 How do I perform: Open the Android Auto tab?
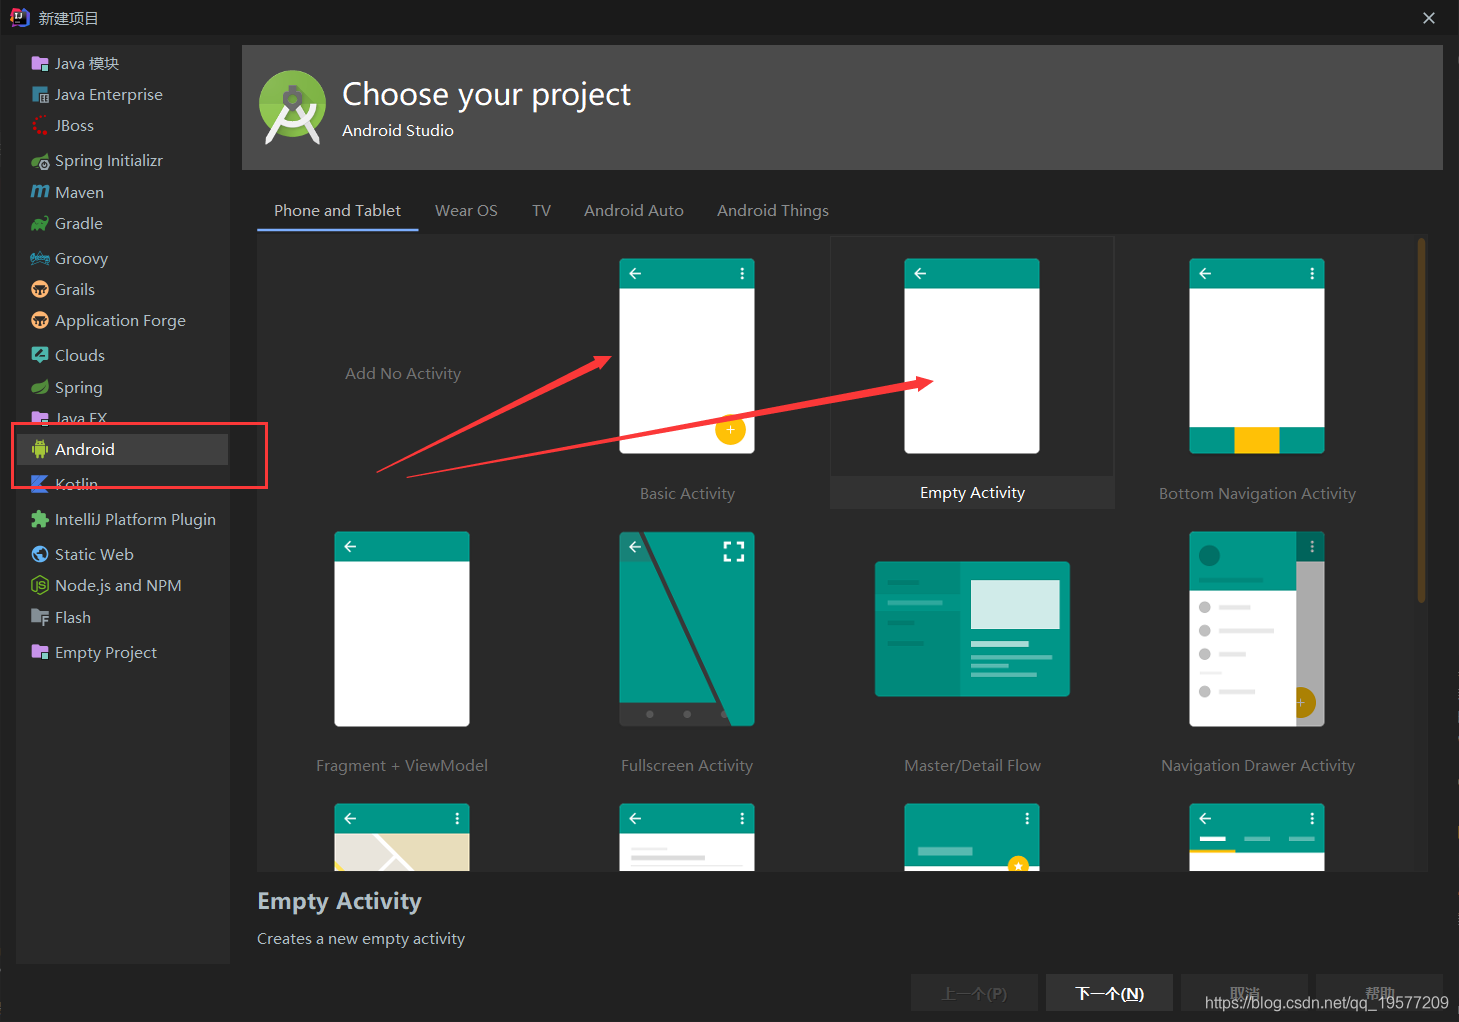pos(634,211)
